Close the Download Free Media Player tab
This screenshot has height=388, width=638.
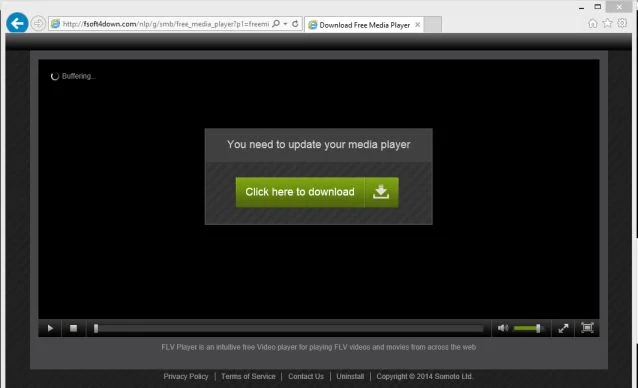[417, 25]
